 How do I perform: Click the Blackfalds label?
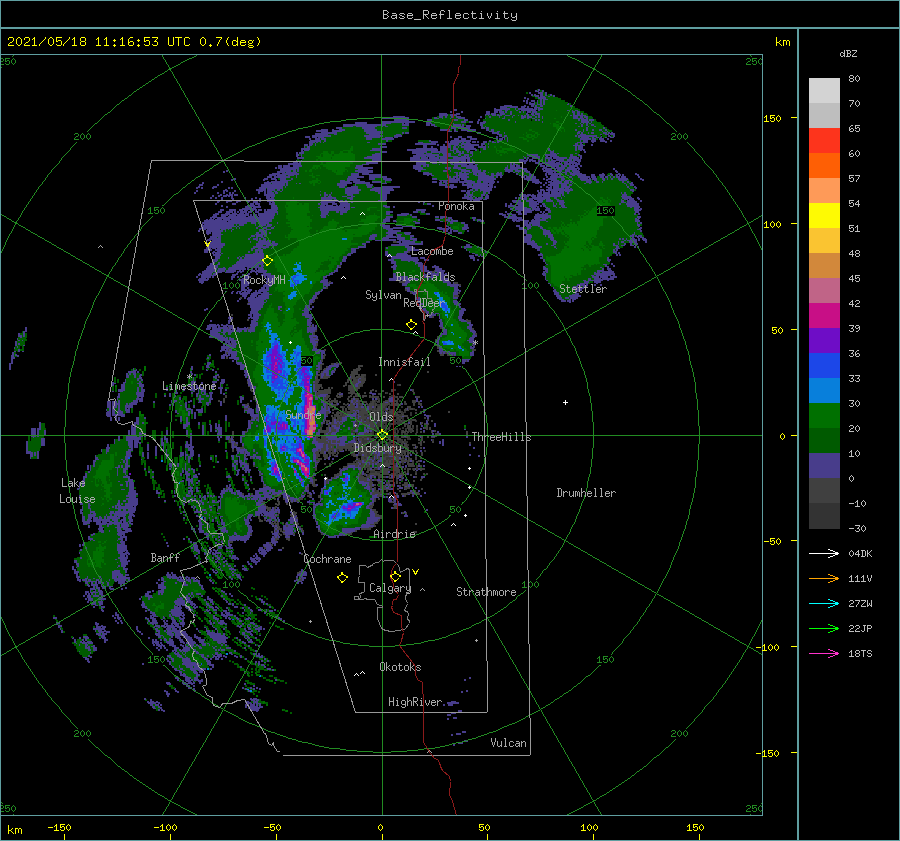[425, 277]
